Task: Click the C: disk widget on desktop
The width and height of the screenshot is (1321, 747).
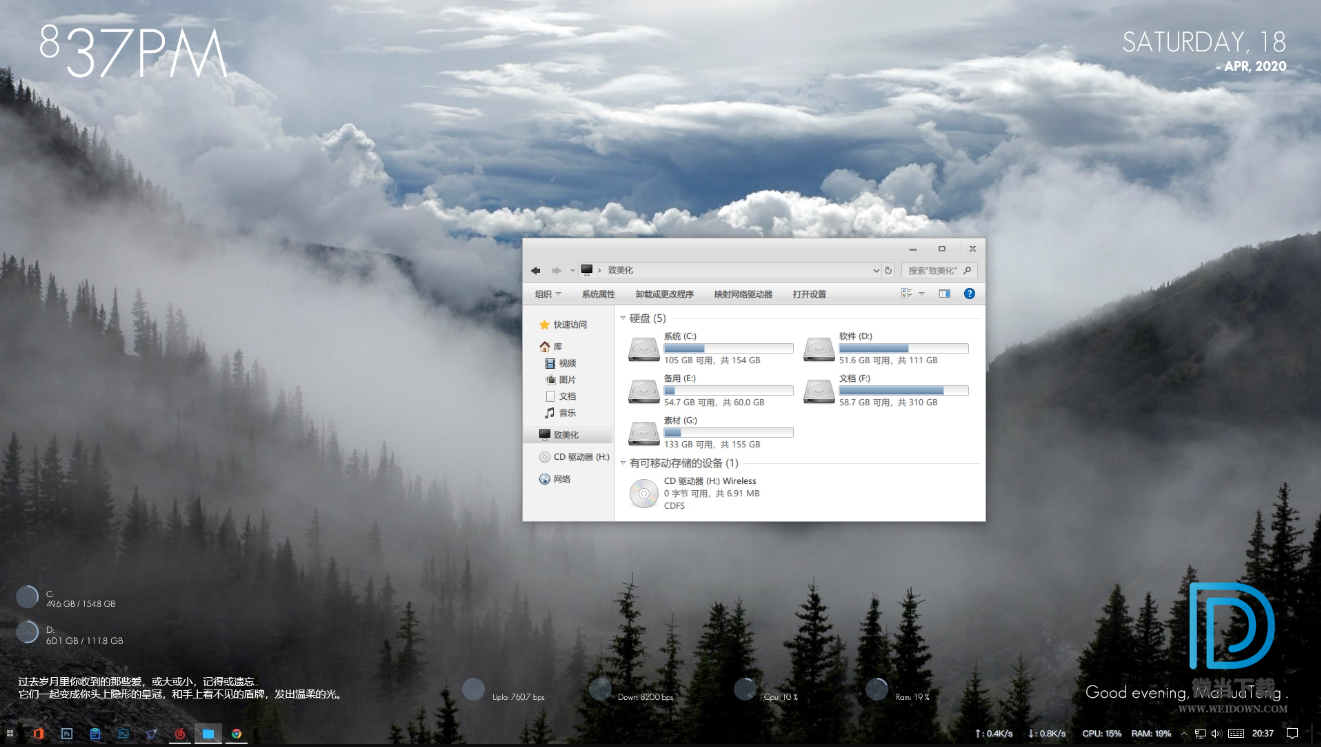Action: [27, 597]
